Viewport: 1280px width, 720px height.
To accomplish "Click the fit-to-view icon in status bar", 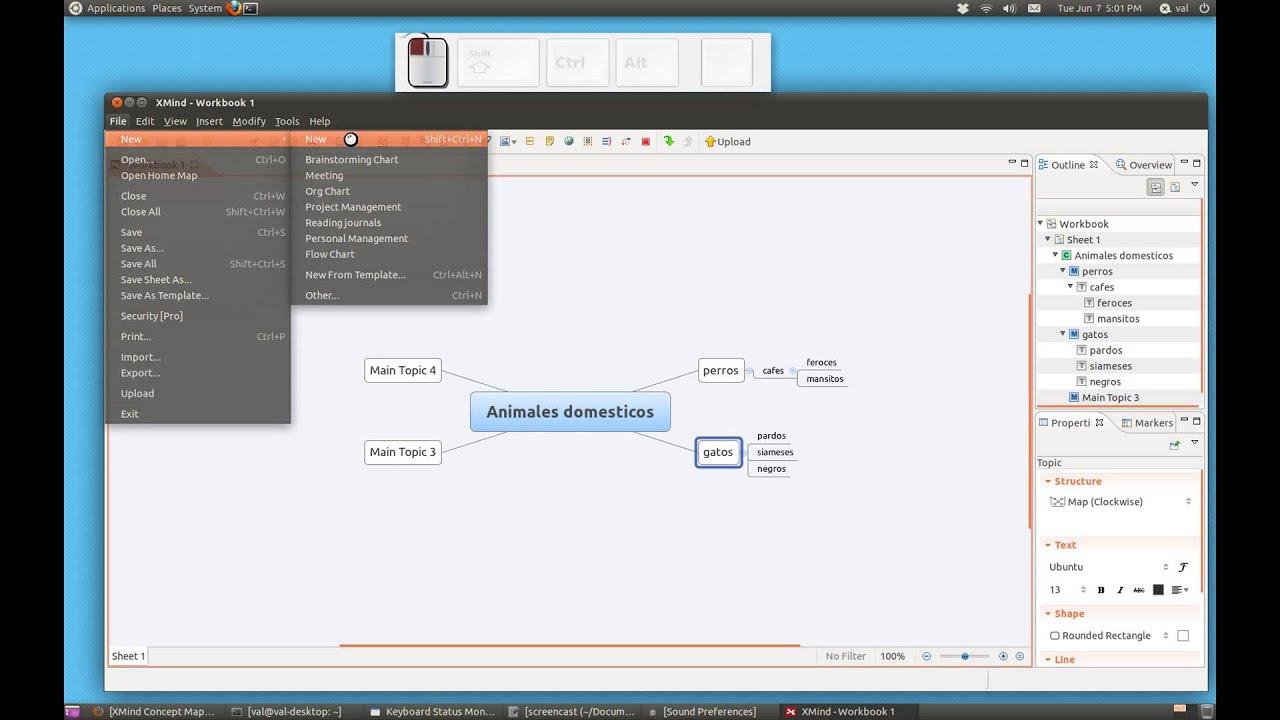I will tap(1020, 656).
